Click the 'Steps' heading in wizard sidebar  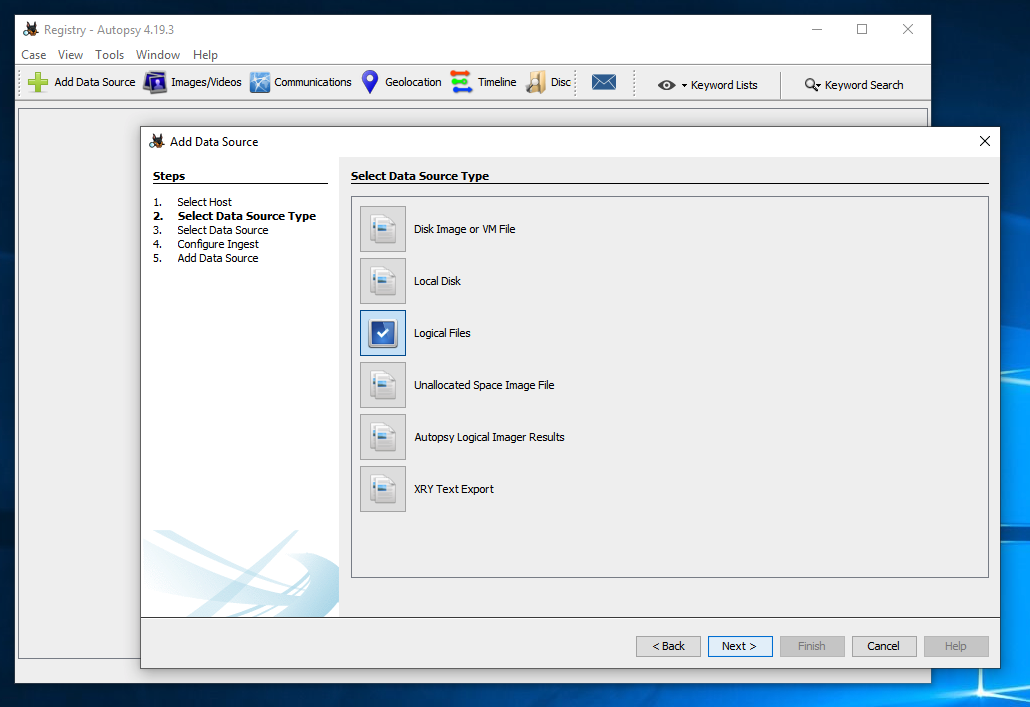coord(169,176)
